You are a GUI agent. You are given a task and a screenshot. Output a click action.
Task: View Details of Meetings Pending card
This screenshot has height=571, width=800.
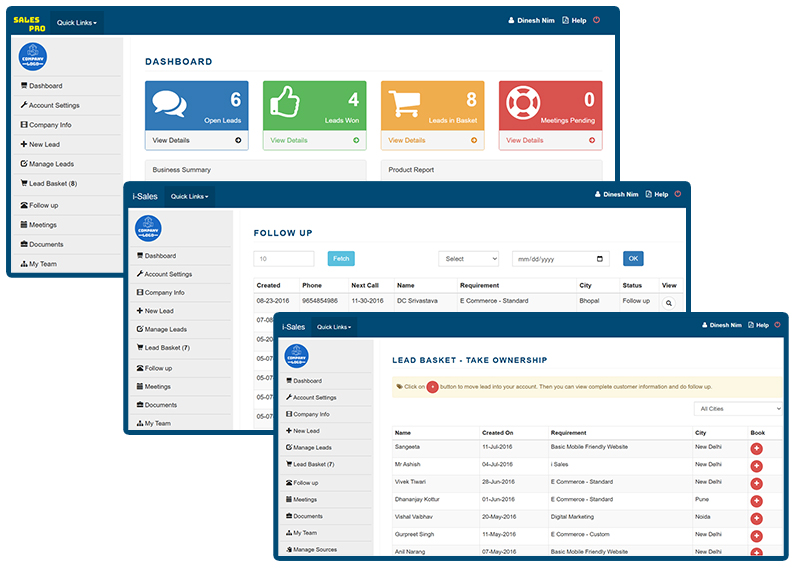click(524, 140)
